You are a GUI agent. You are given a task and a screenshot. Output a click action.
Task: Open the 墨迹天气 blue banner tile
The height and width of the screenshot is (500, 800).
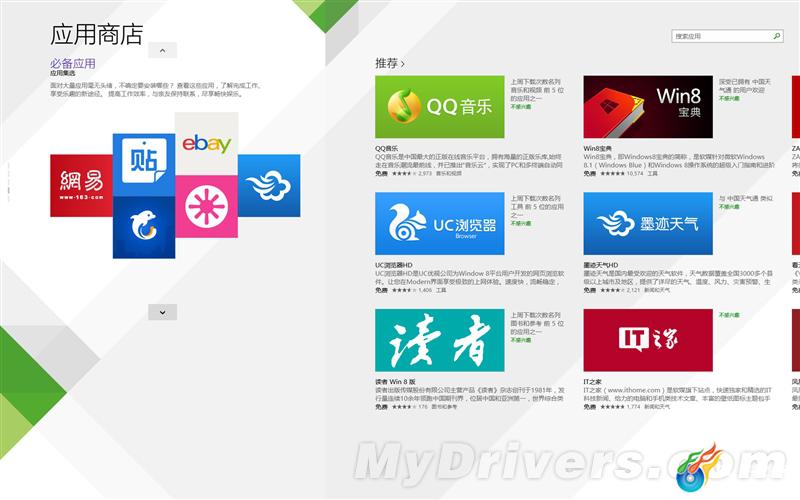click(x=648, y=223)
